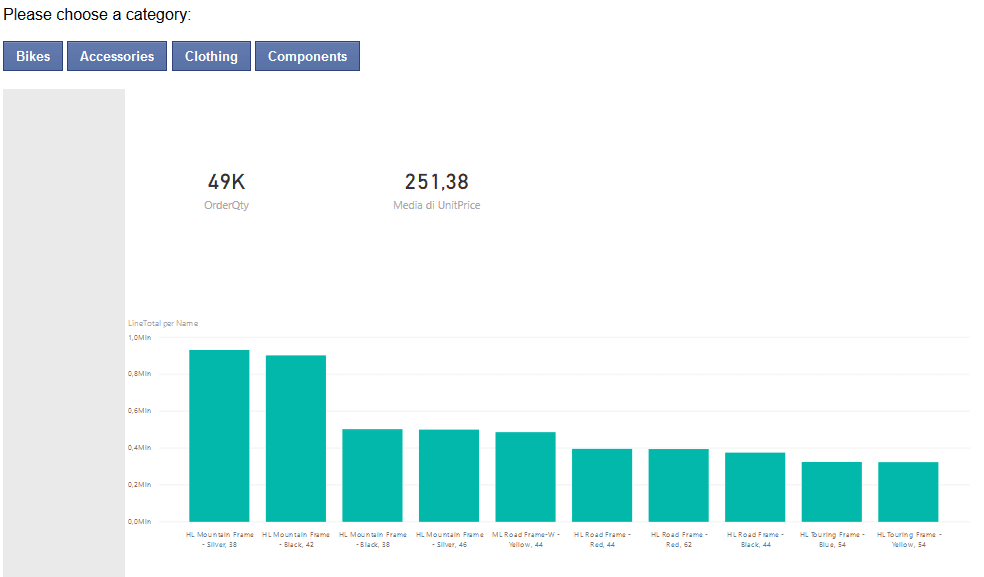Click the HL Touring Frame - Yellow, 54 bar
984x577 pixels.
(x=908, y=492)
